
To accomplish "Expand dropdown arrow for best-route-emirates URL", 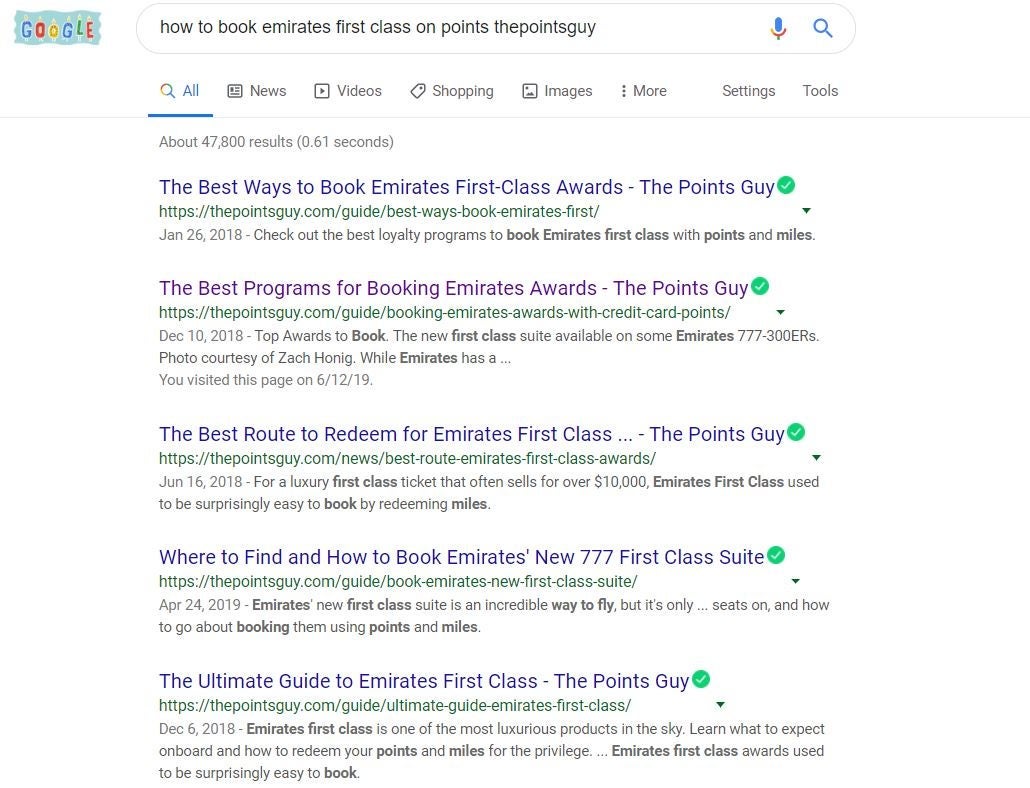I will [816, 458].
